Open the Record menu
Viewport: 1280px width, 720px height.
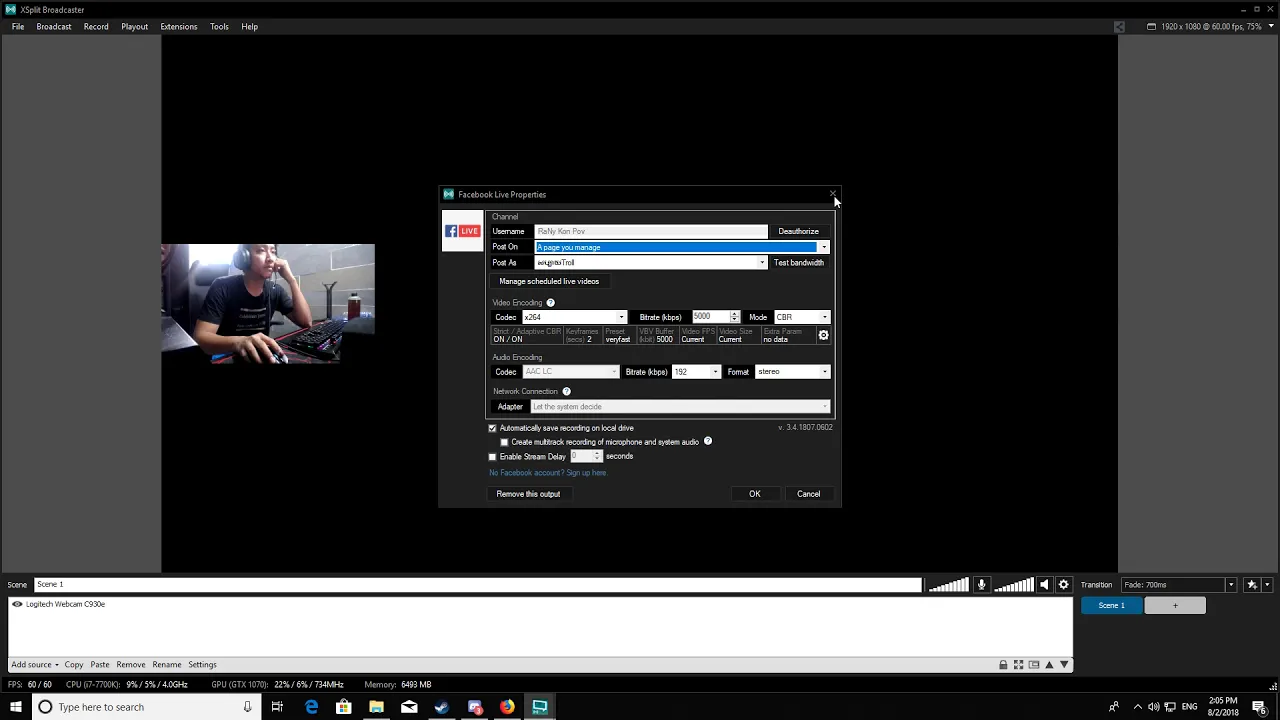pos(96,27)
